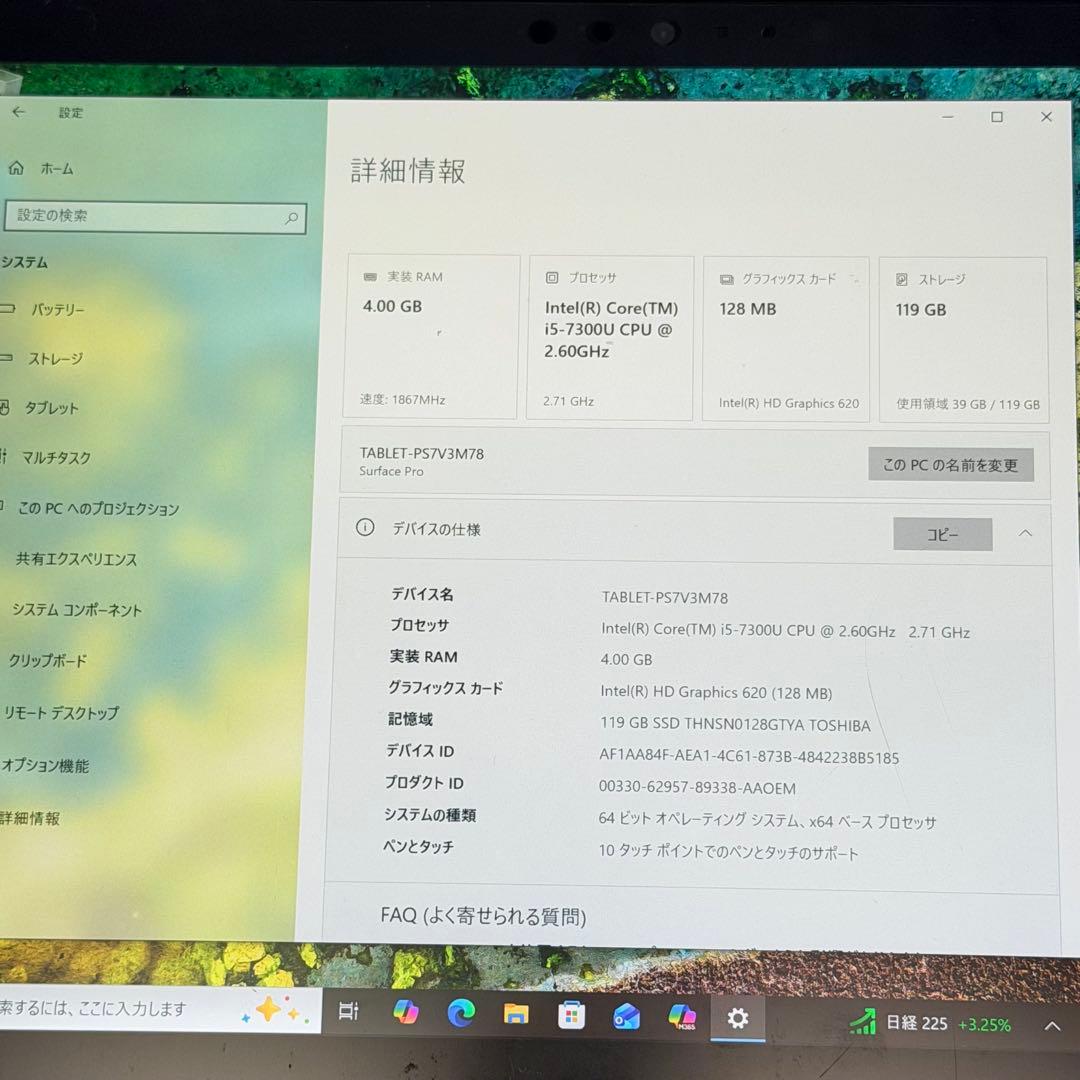Viewport: 1080px width, 1080px height.
Task: Launch Copilot from the taskbar
Action: [404, 1014]
